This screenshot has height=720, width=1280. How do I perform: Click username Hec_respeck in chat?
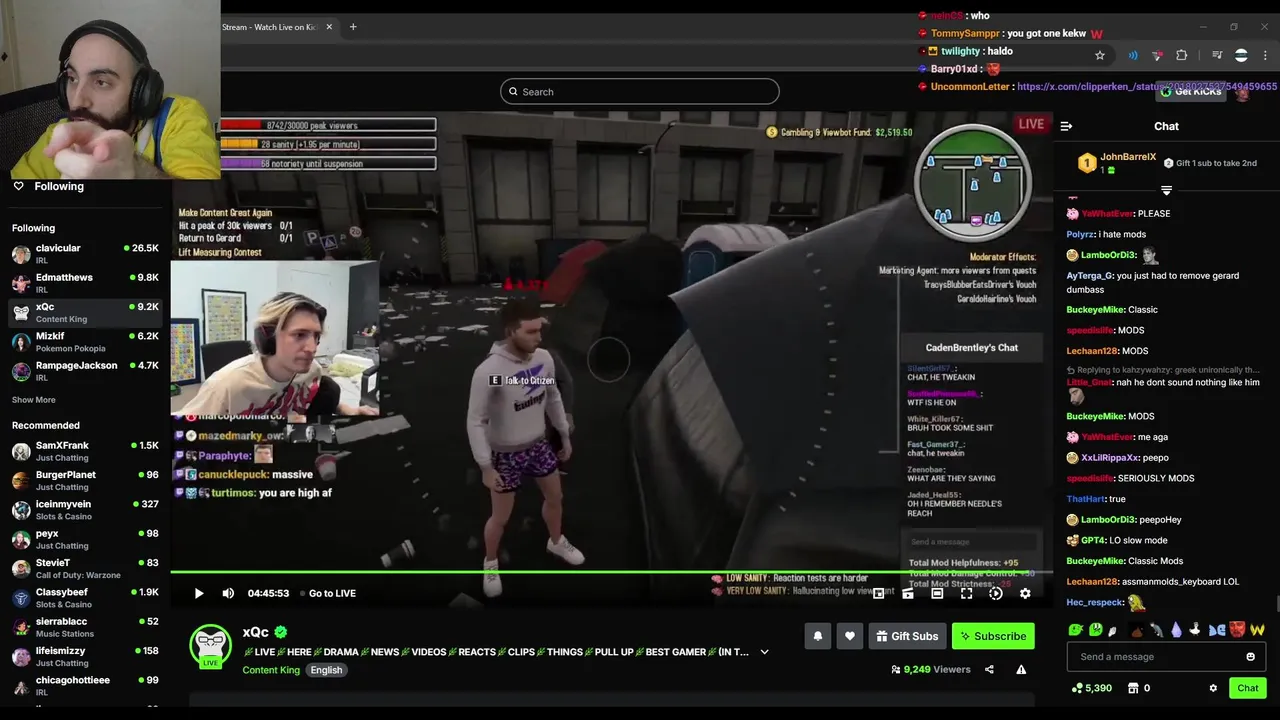pos(1095,602)
